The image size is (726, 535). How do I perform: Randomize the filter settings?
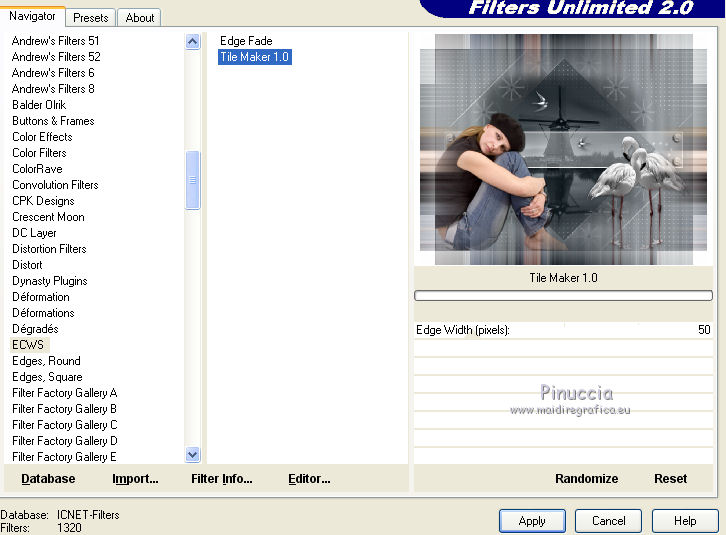click(x=587, y=478)
